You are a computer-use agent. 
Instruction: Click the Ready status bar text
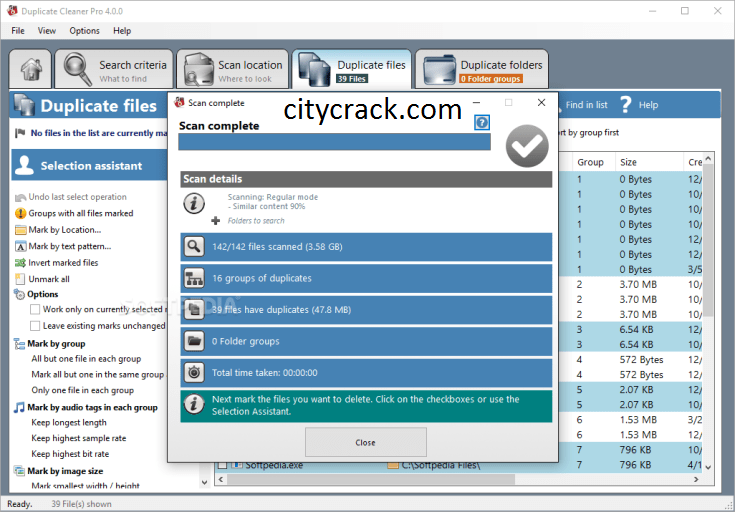coord(20,504)
